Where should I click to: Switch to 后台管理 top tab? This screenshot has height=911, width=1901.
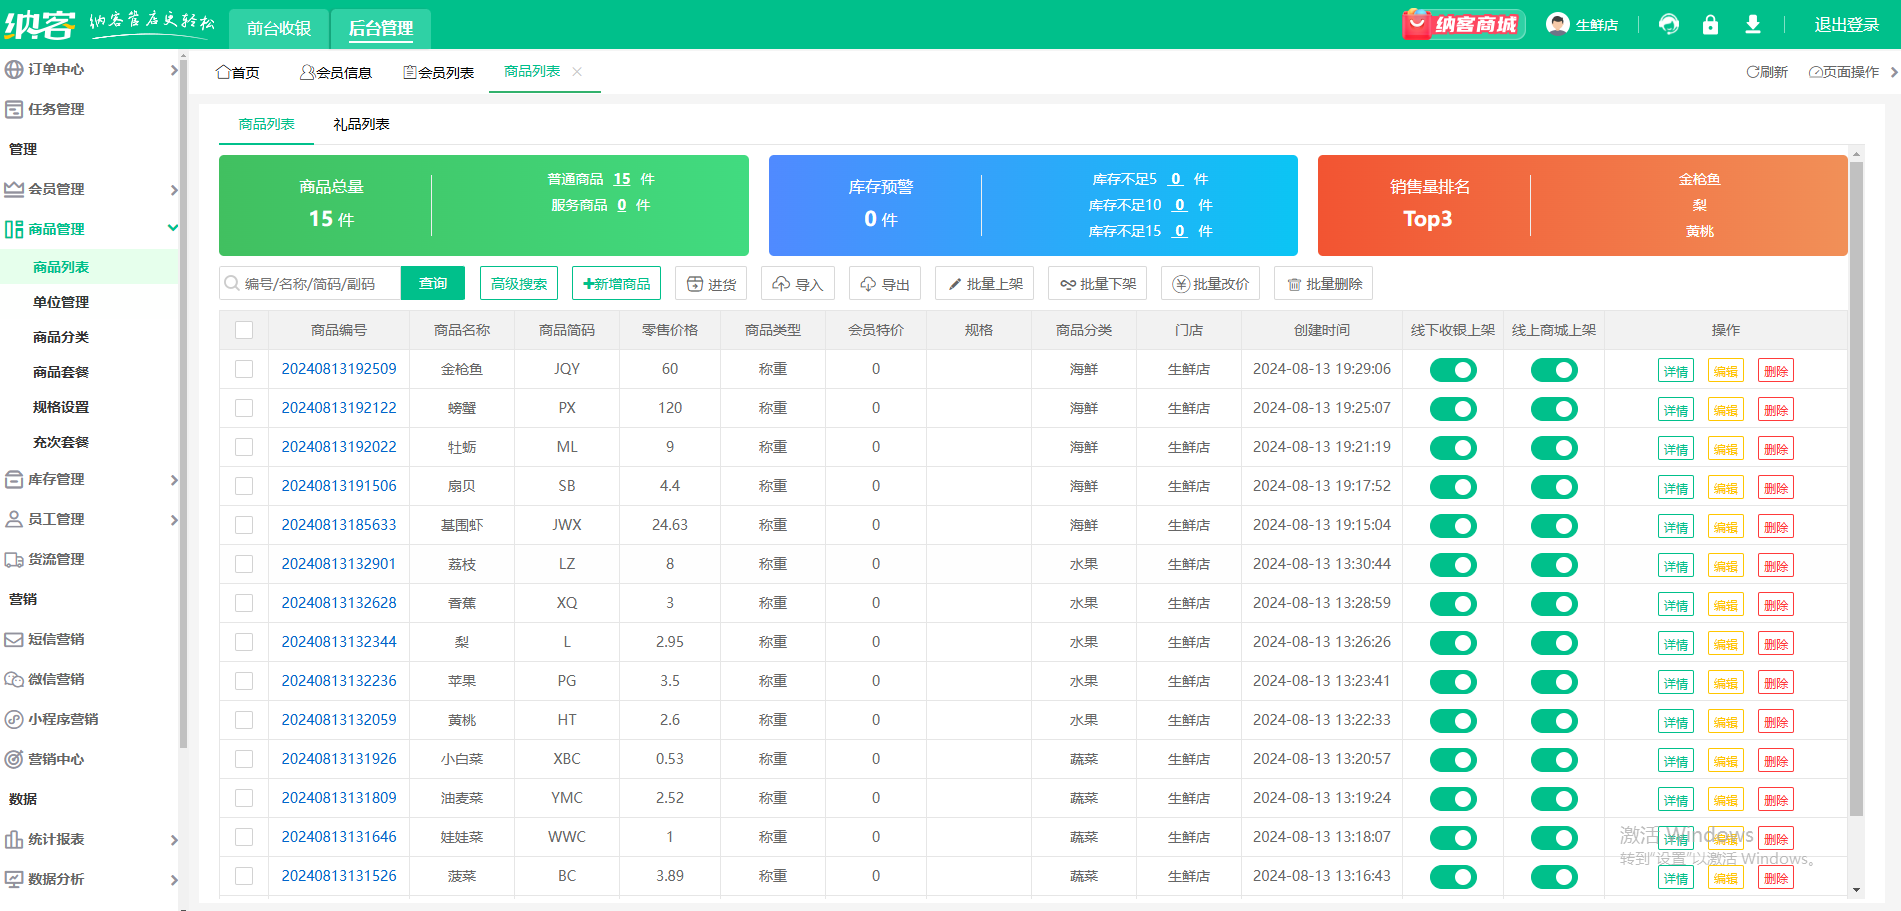point(381,28)
